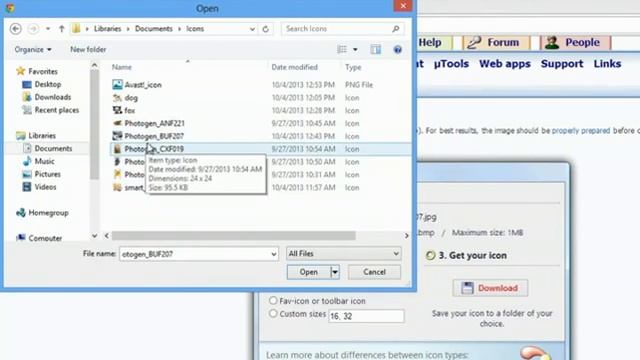
Task: Go up one folder level
Action: [62, 29]
